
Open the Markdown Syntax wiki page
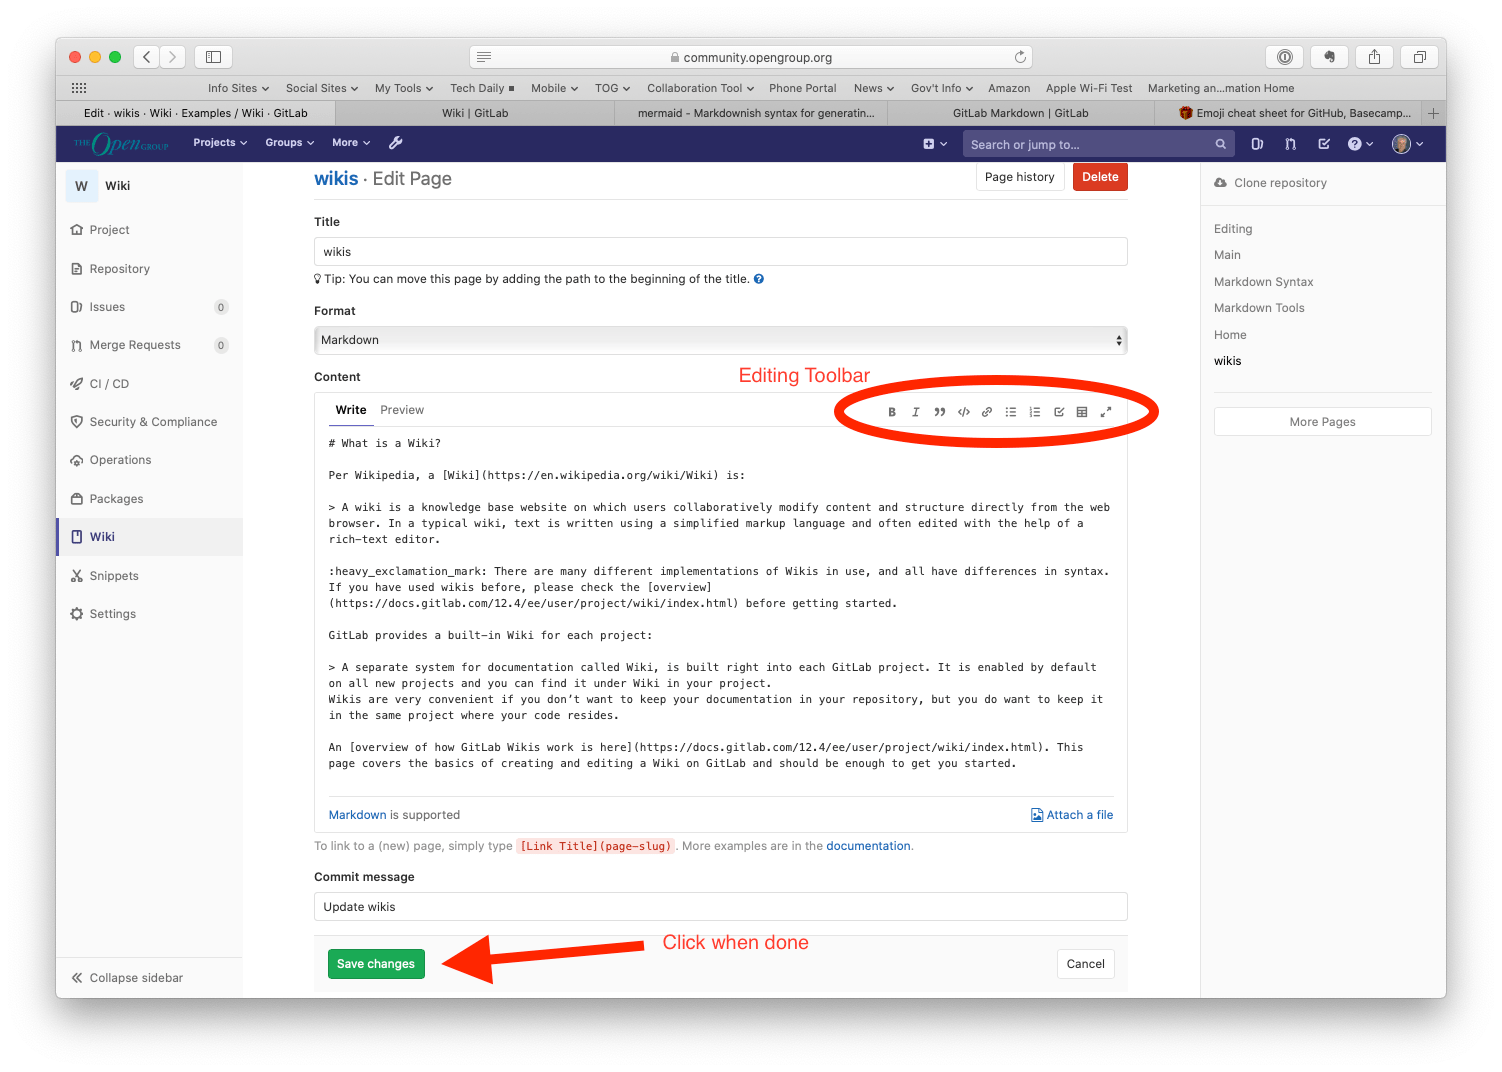click(x=1263, y=282)
